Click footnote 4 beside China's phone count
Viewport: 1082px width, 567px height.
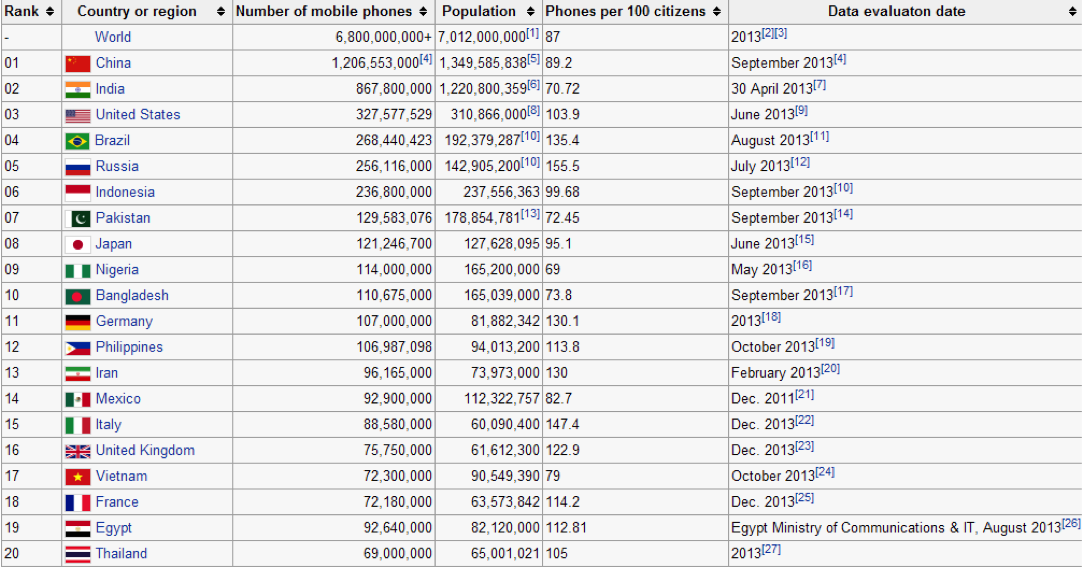click(426, 59)
